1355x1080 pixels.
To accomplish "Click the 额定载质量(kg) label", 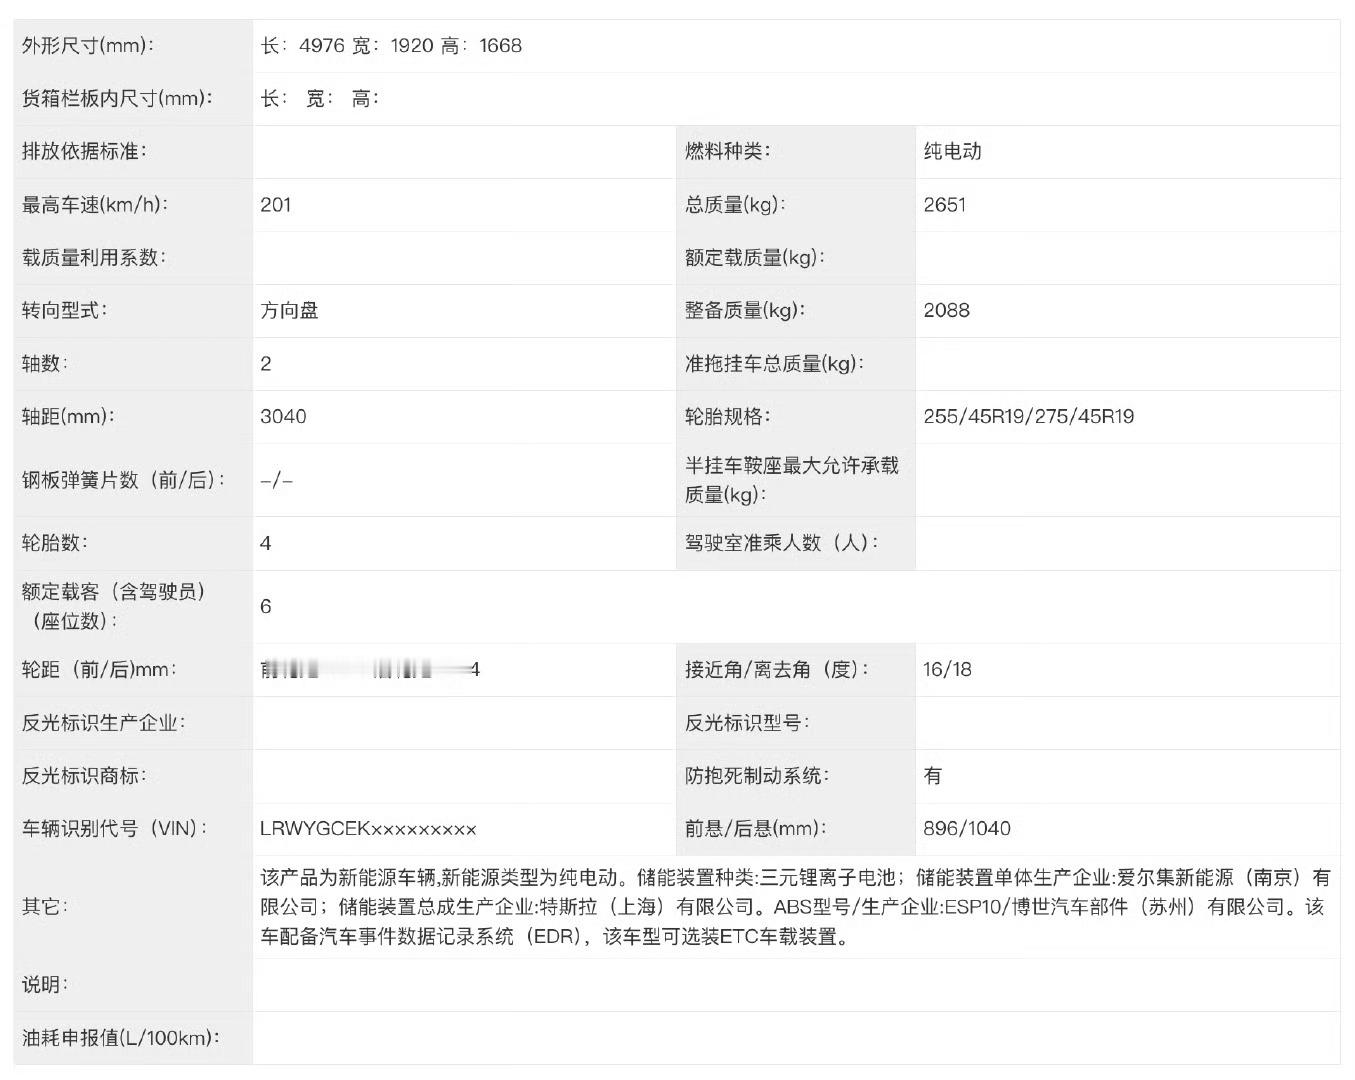I will click(755, 258).
